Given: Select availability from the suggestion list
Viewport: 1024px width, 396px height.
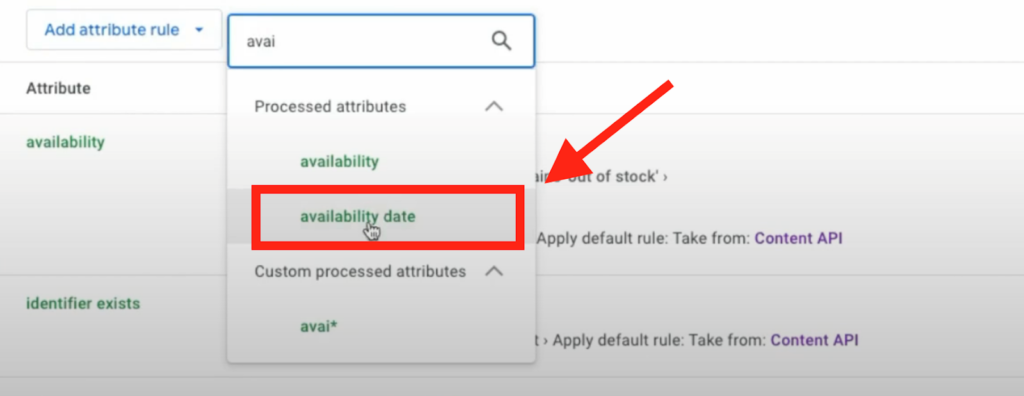Looking at the screenshot, I should 339,161.
